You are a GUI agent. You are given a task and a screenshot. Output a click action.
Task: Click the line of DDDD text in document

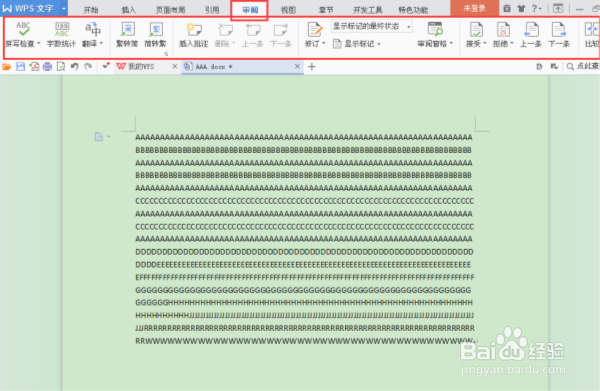(x=304, y=252)
